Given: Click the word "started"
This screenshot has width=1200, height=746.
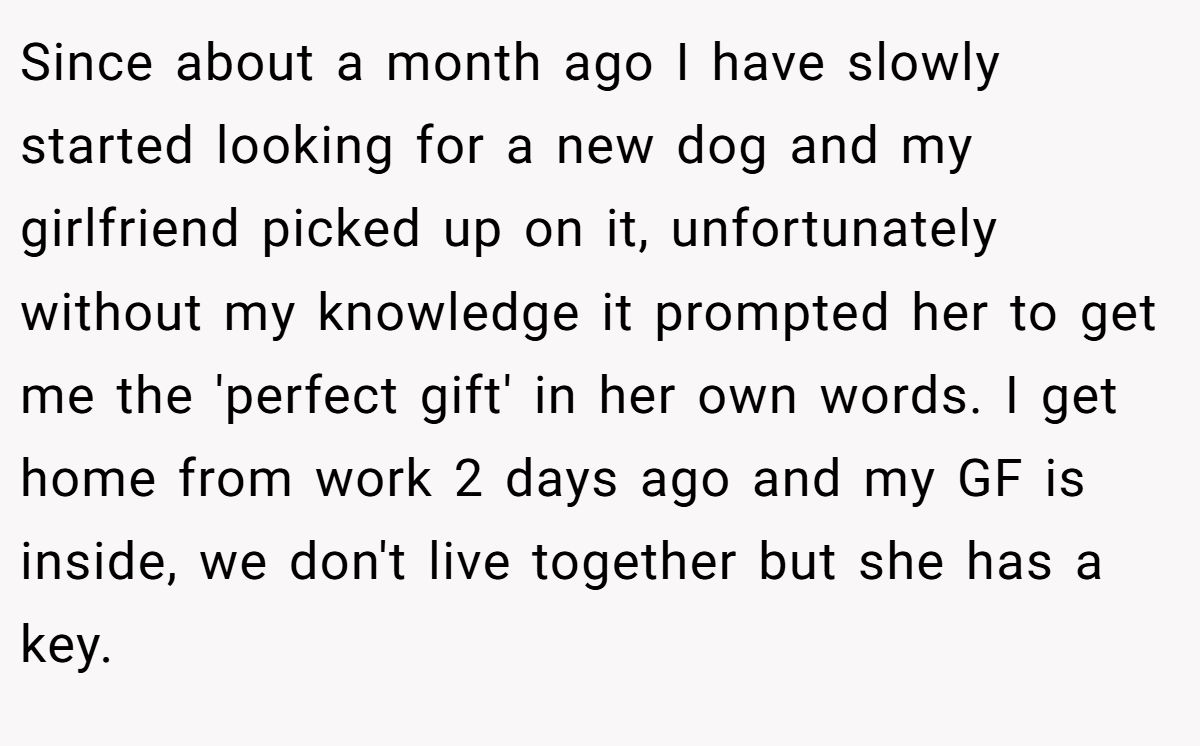Looking at the screenshot, I should pos(105,147).
